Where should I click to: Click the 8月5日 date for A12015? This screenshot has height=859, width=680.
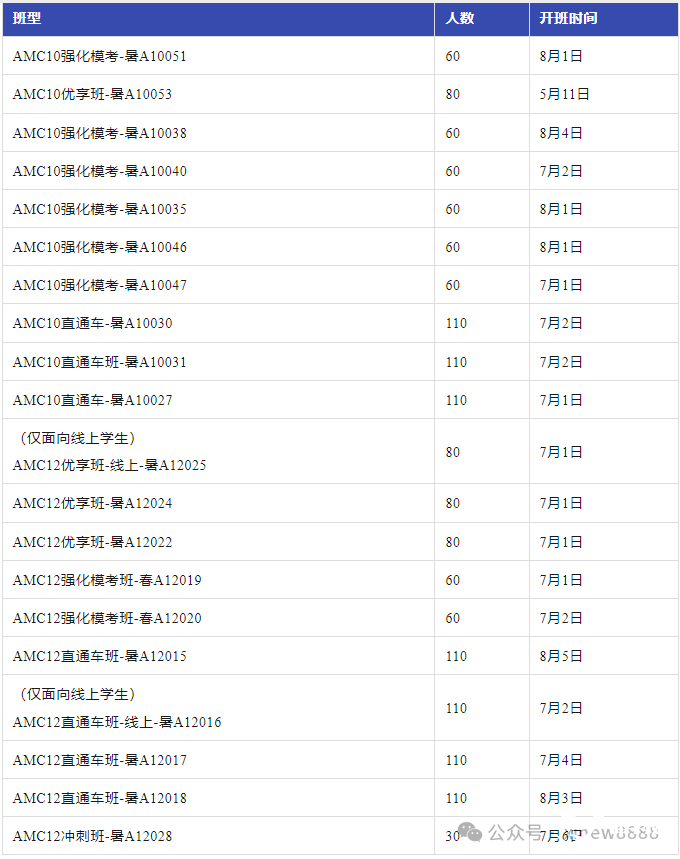(x=561, y=656)
